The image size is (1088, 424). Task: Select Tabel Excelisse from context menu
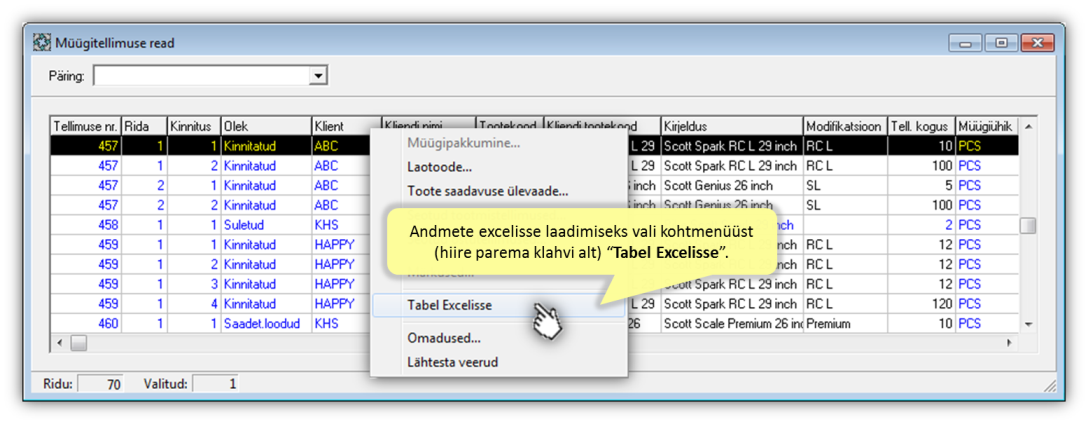tap(449, 305)
